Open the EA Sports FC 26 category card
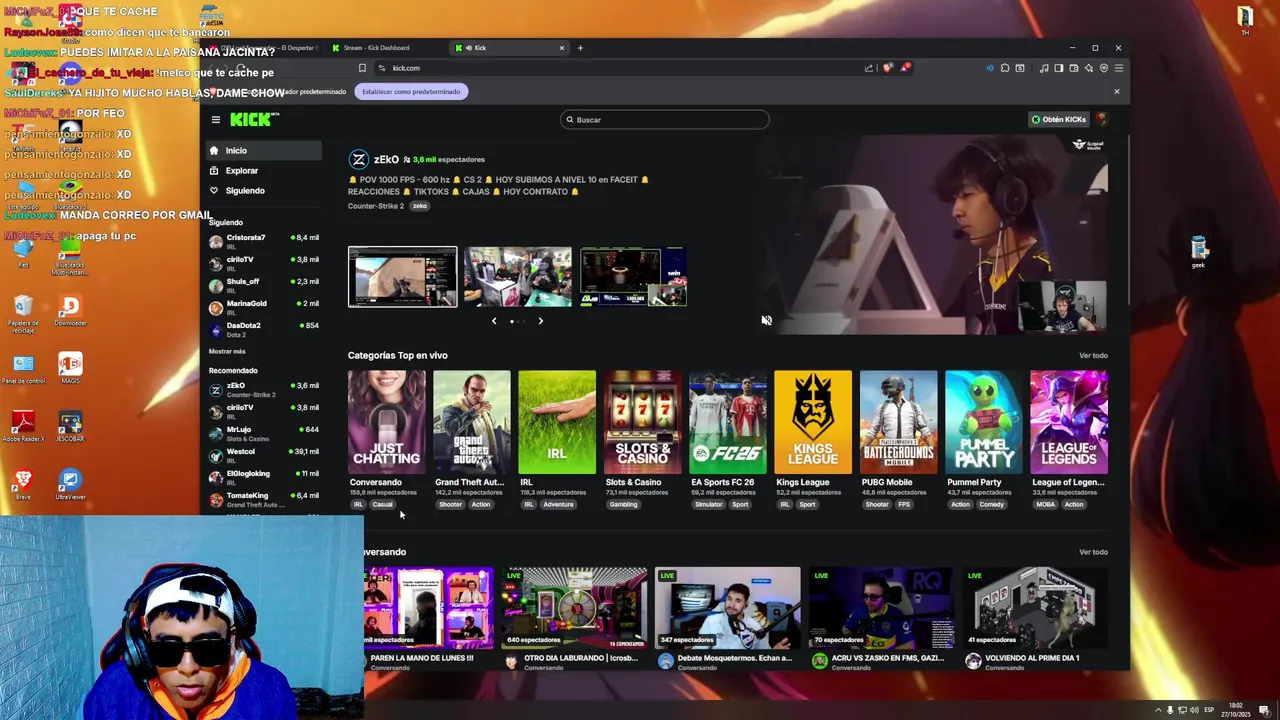 728,422
